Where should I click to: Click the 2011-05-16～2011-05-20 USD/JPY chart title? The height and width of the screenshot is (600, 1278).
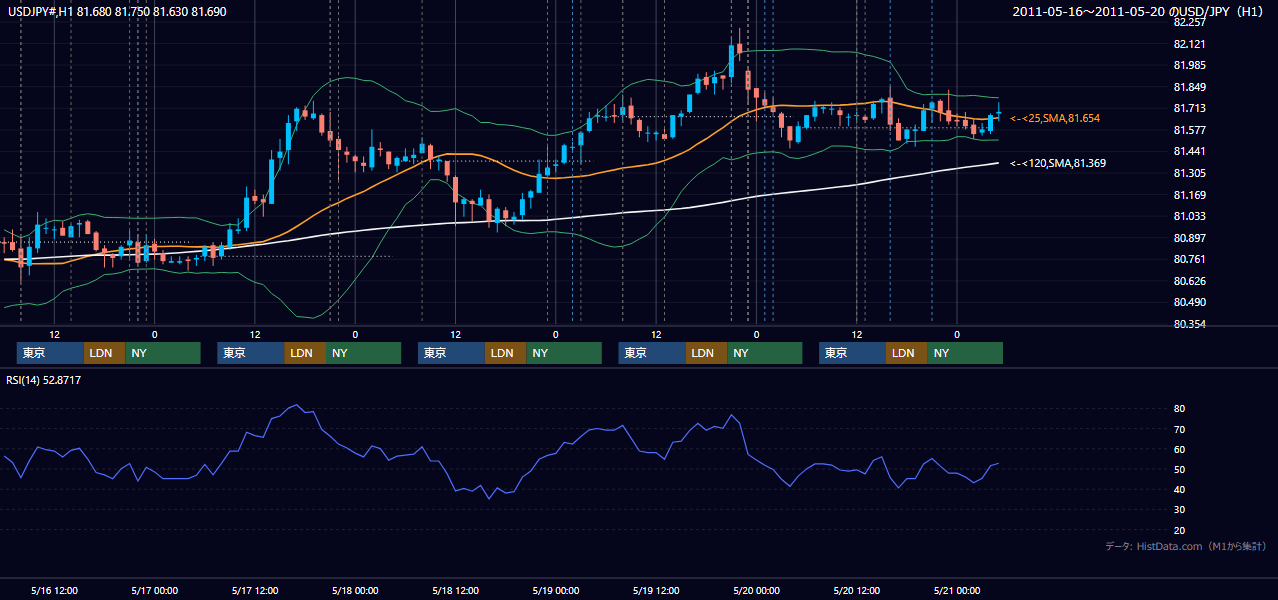click(x=1139, y=12)
